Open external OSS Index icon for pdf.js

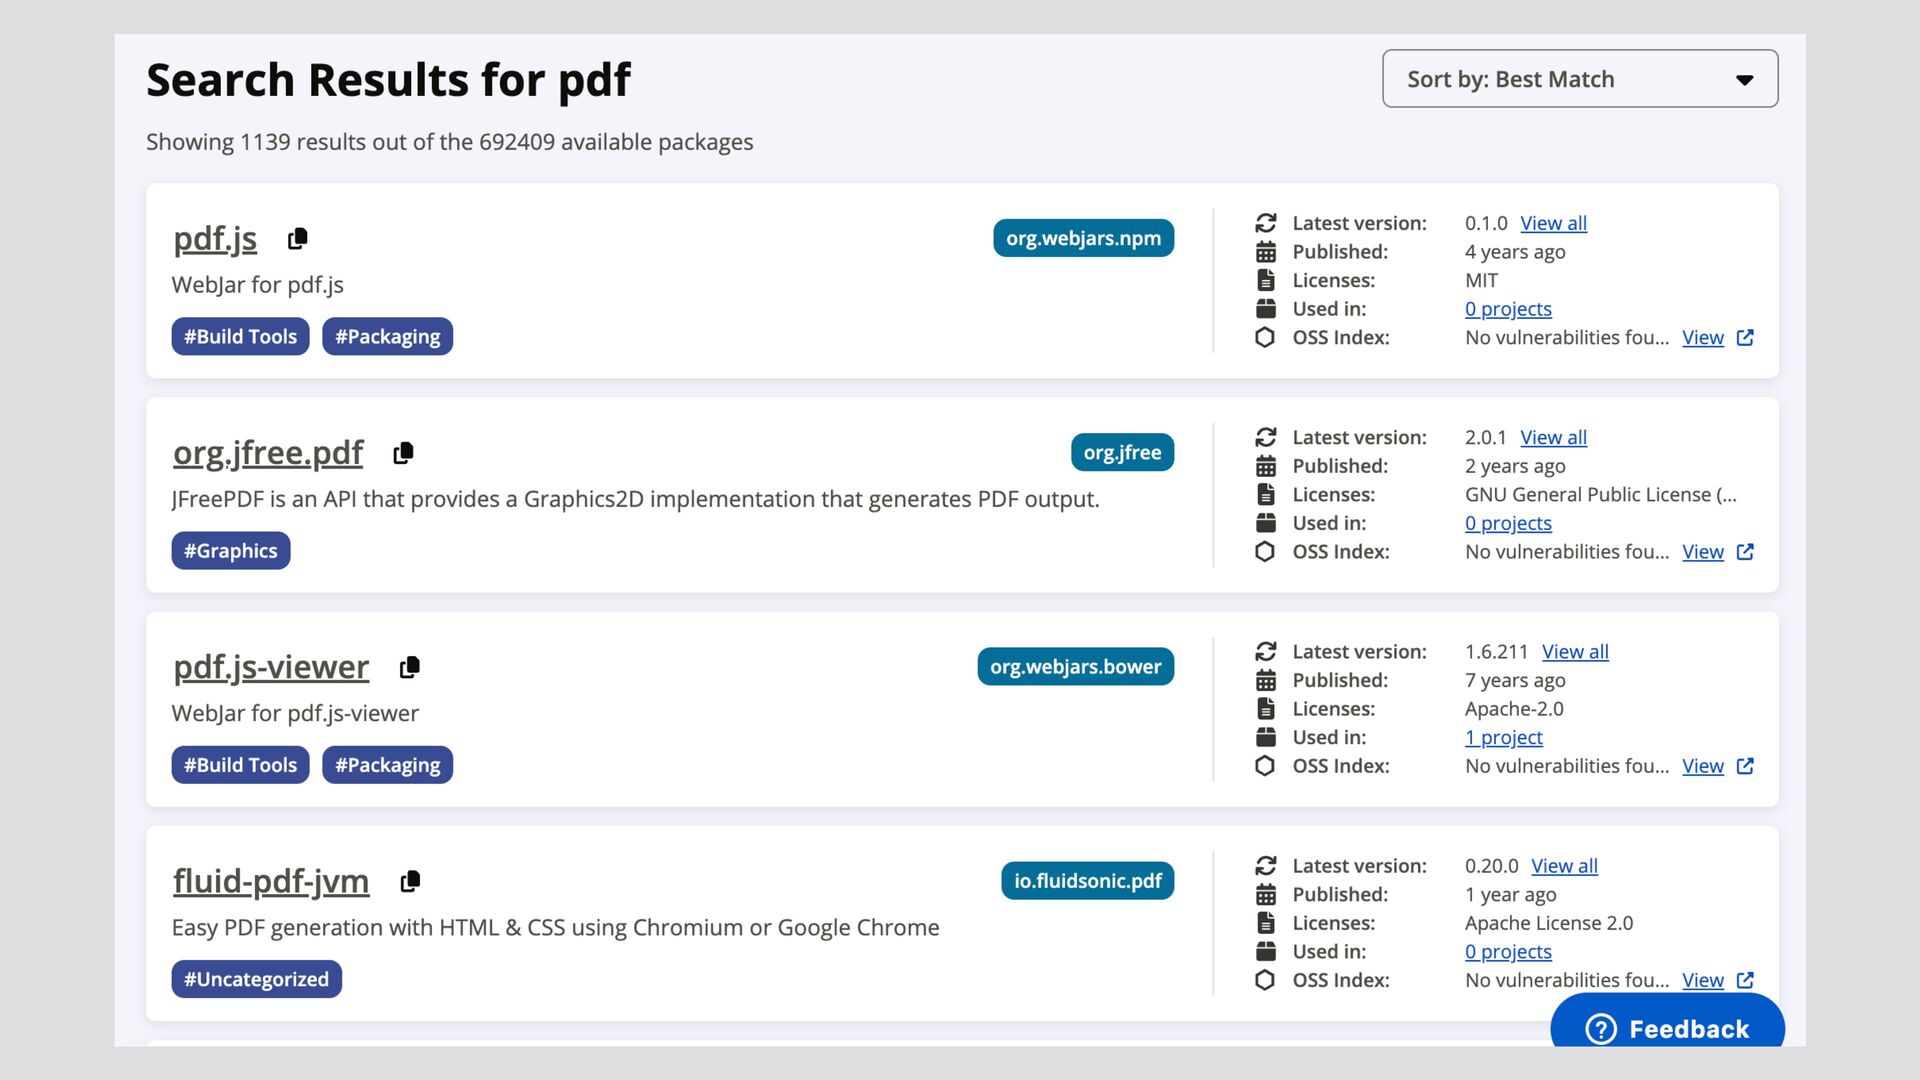(x=1745, y=338)
